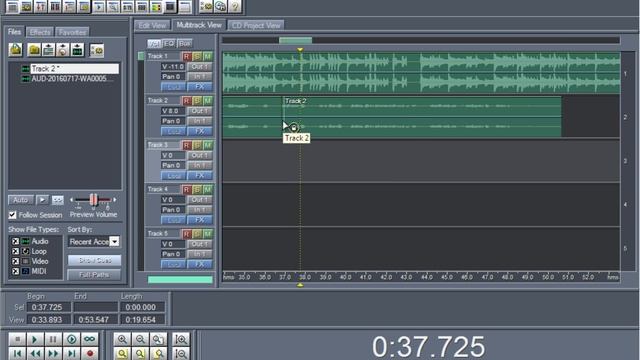The image size is (640, 360).
Task: Click the Play Looped infinity button
Action: 90,339
